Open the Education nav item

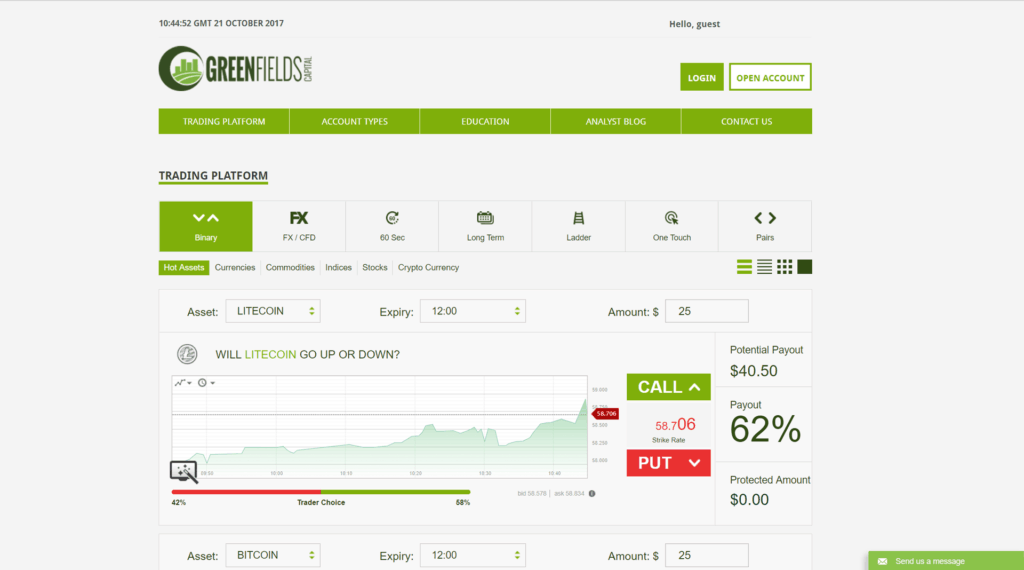(485, 121)
